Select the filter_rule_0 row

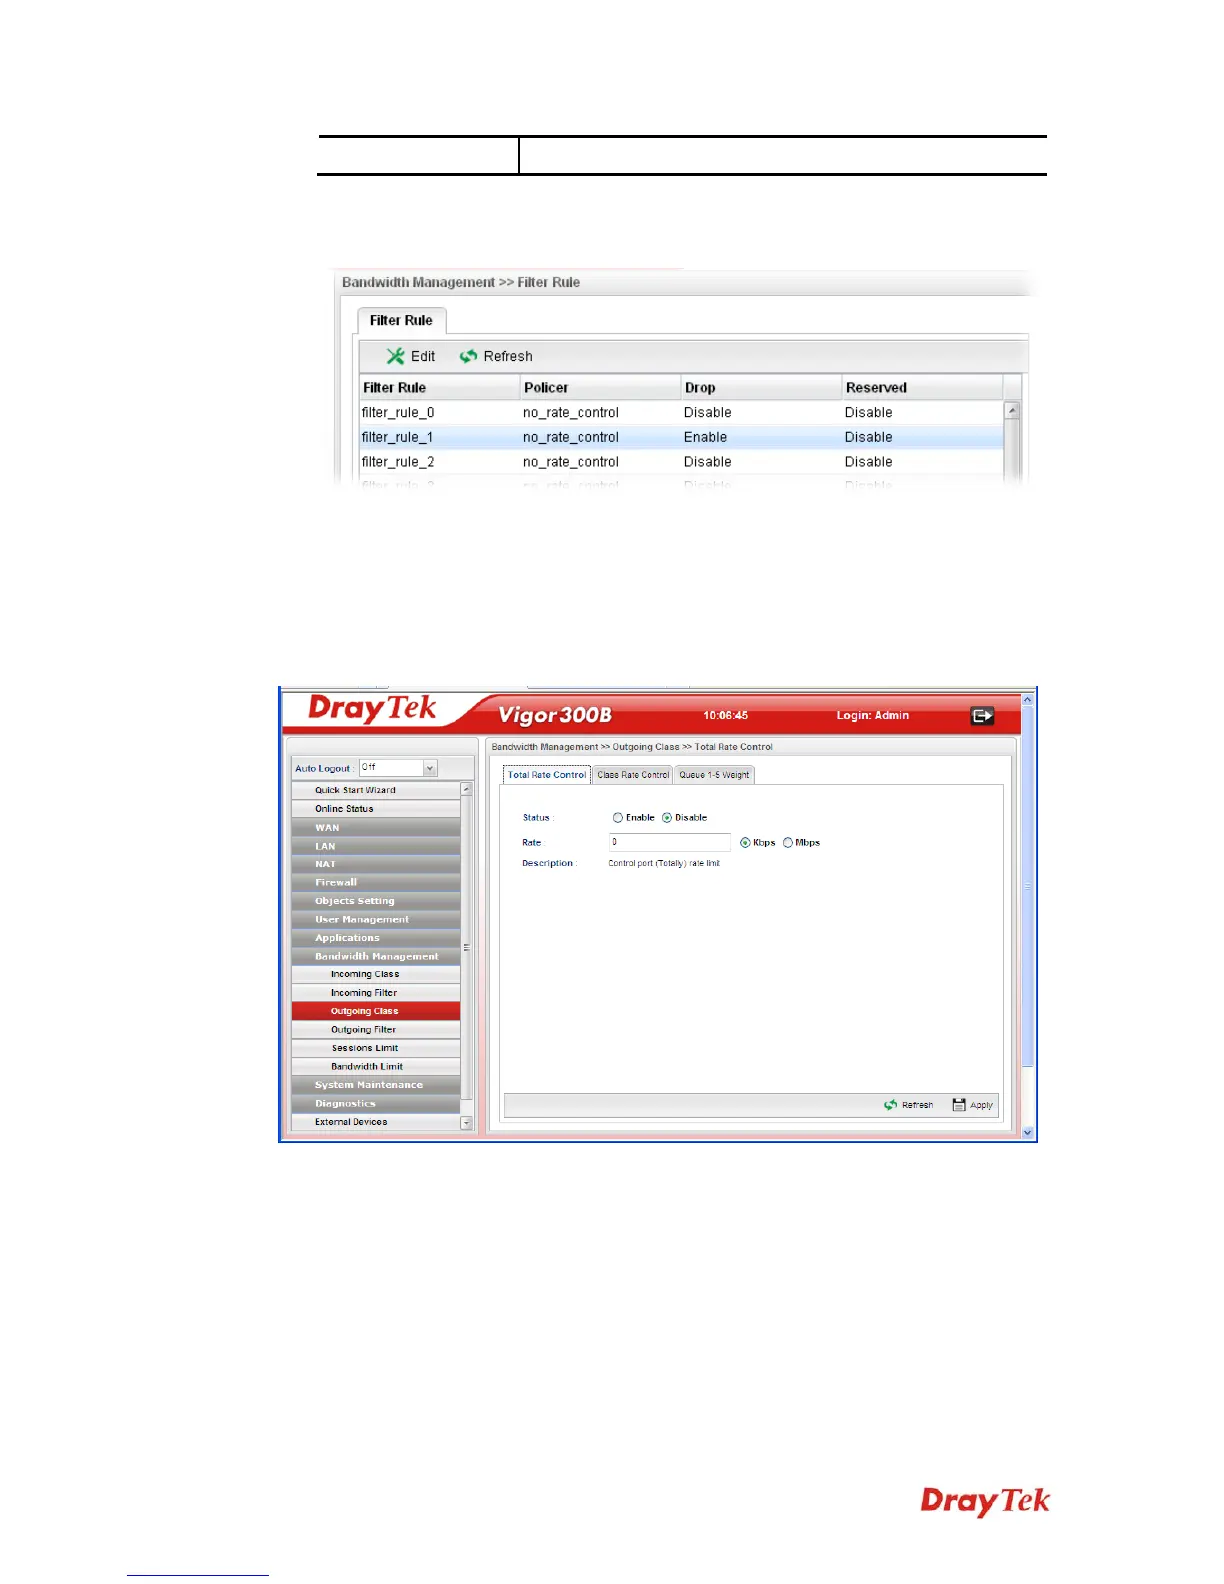pyautogui.click(x=681, y=412)
